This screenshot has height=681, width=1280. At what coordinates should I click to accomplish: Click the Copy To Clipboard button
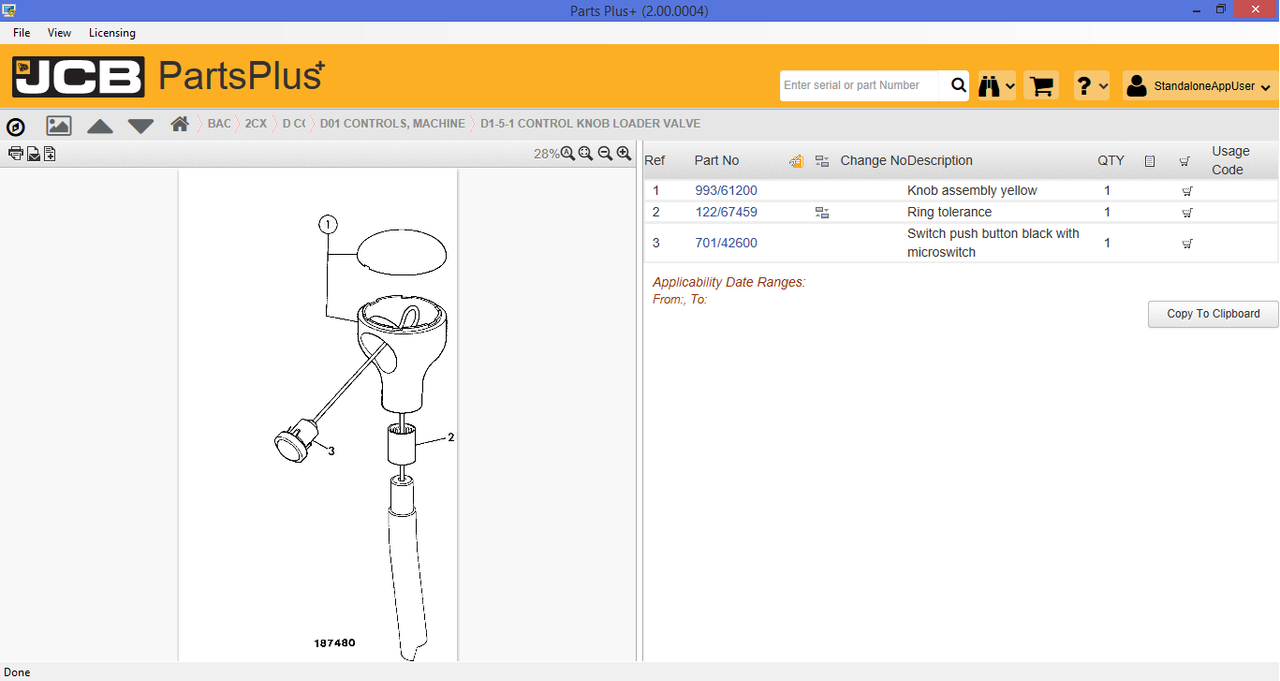pyautogui.click(x=1213, y=314)
